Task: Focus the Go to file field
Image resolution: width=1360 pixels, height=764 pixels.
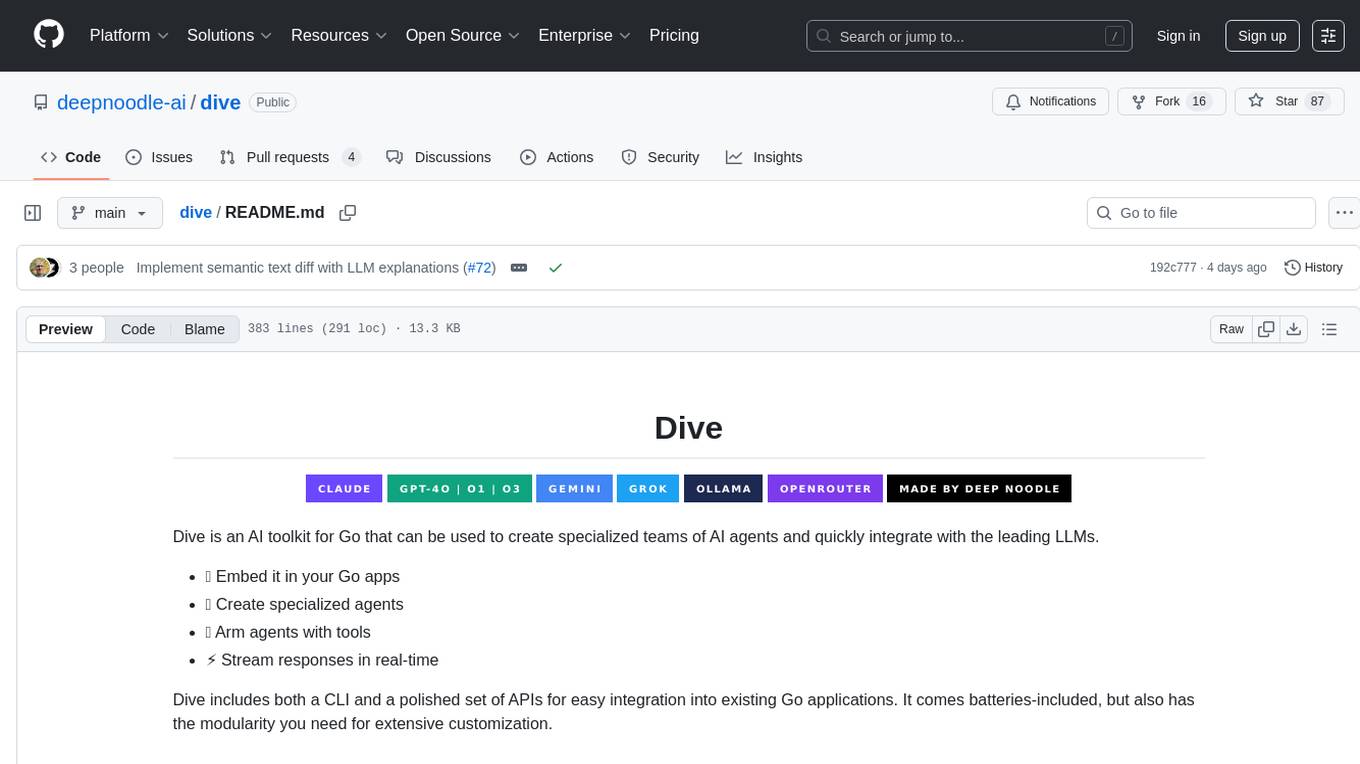Action: [1201, 213]
